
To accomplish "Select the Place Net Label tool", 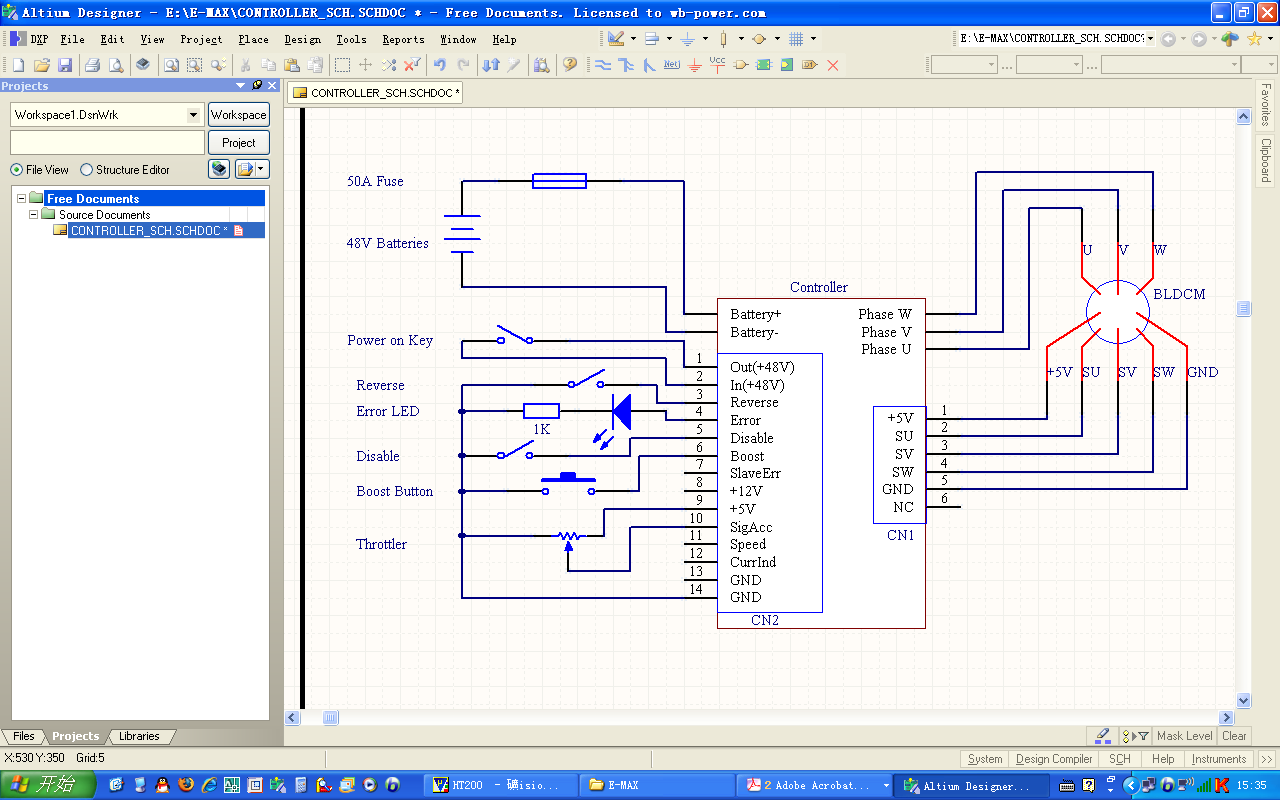I will pos(672,65).
